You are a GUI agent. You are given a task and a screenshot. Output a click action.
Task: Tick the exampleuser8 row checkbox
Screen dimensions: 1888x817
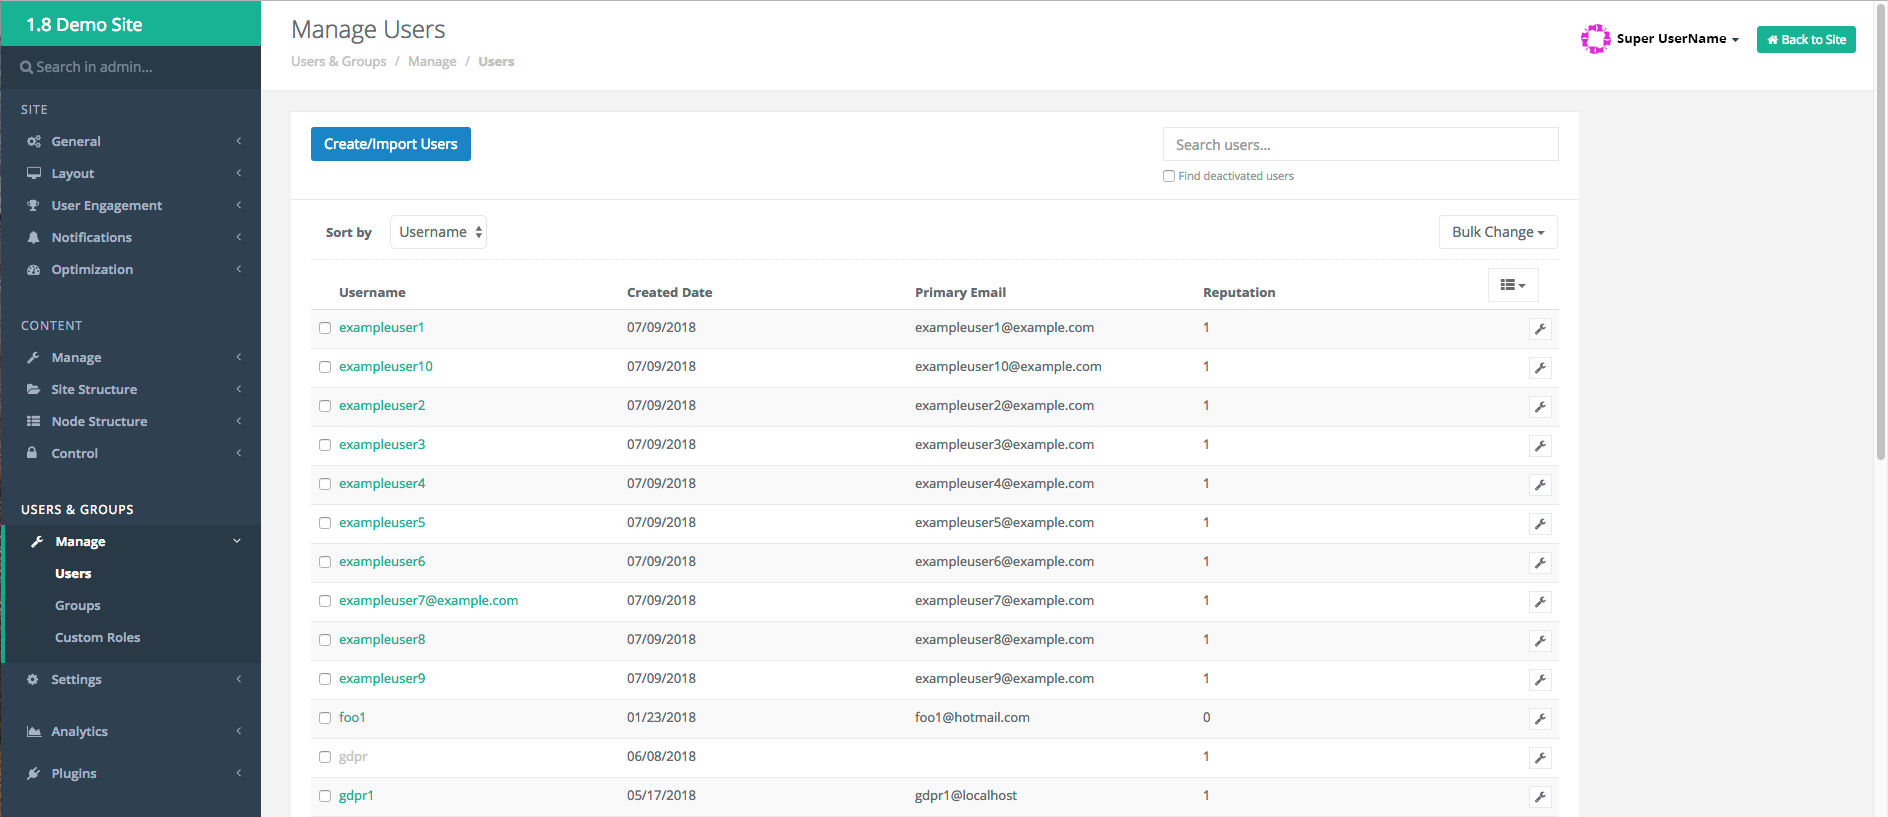point(325,640)
